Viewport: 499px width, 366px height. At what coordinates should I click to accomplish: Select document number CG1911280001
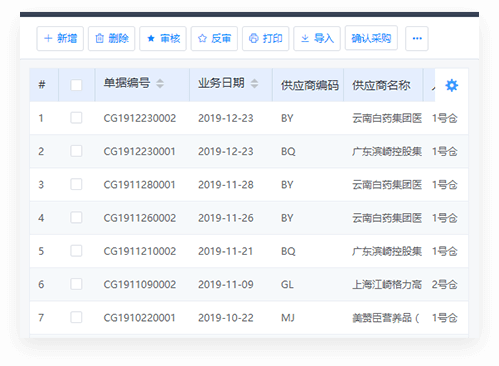coord(139,185)
